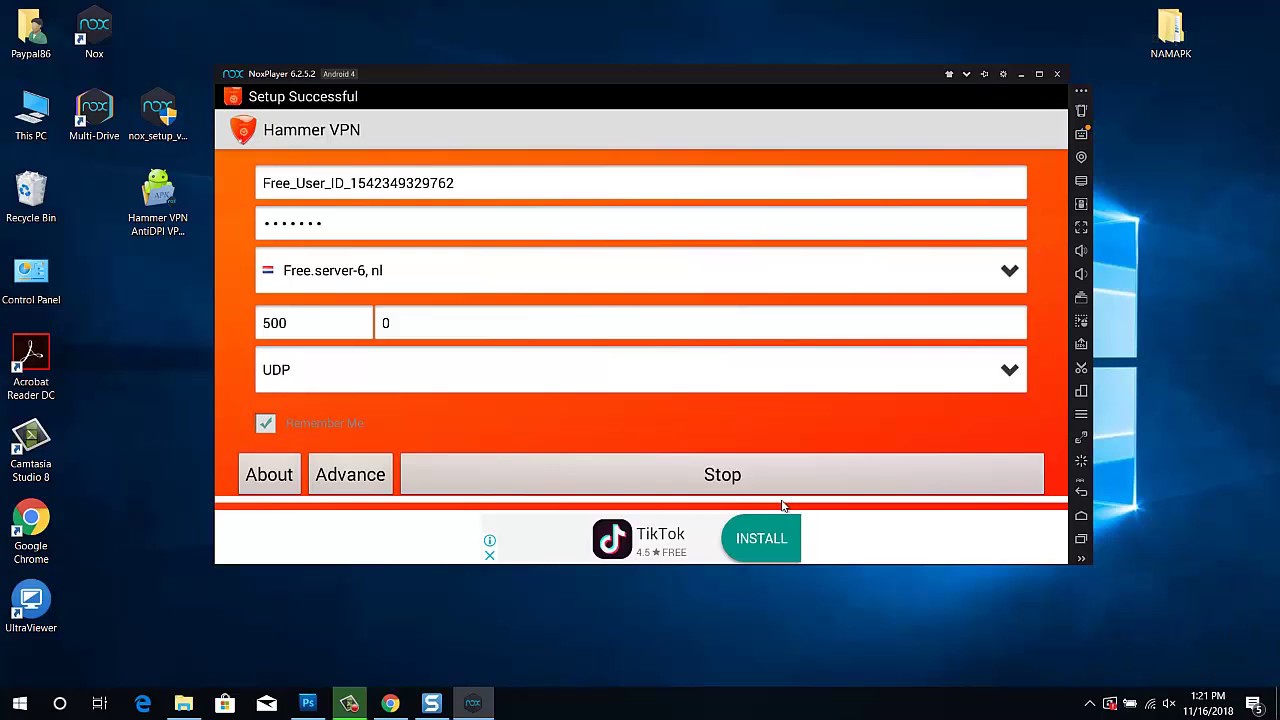Click Nox volume down icon

1081,274
